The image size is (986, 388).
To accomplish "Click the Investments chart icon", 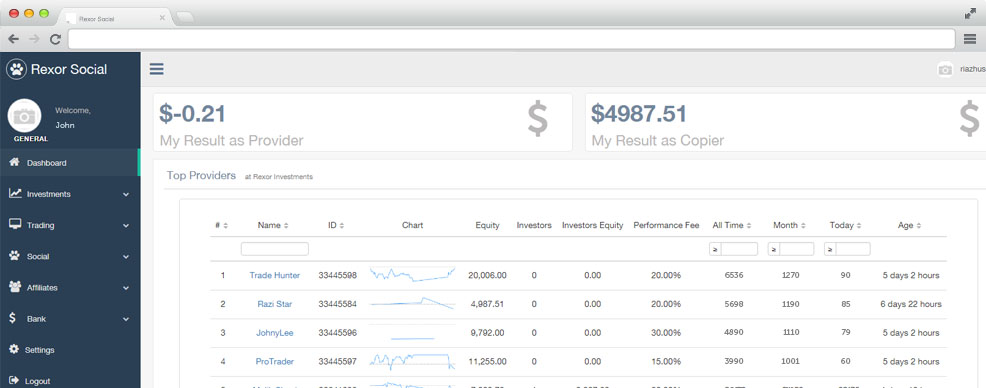I will pyautogui.click(x=15, y=193).
